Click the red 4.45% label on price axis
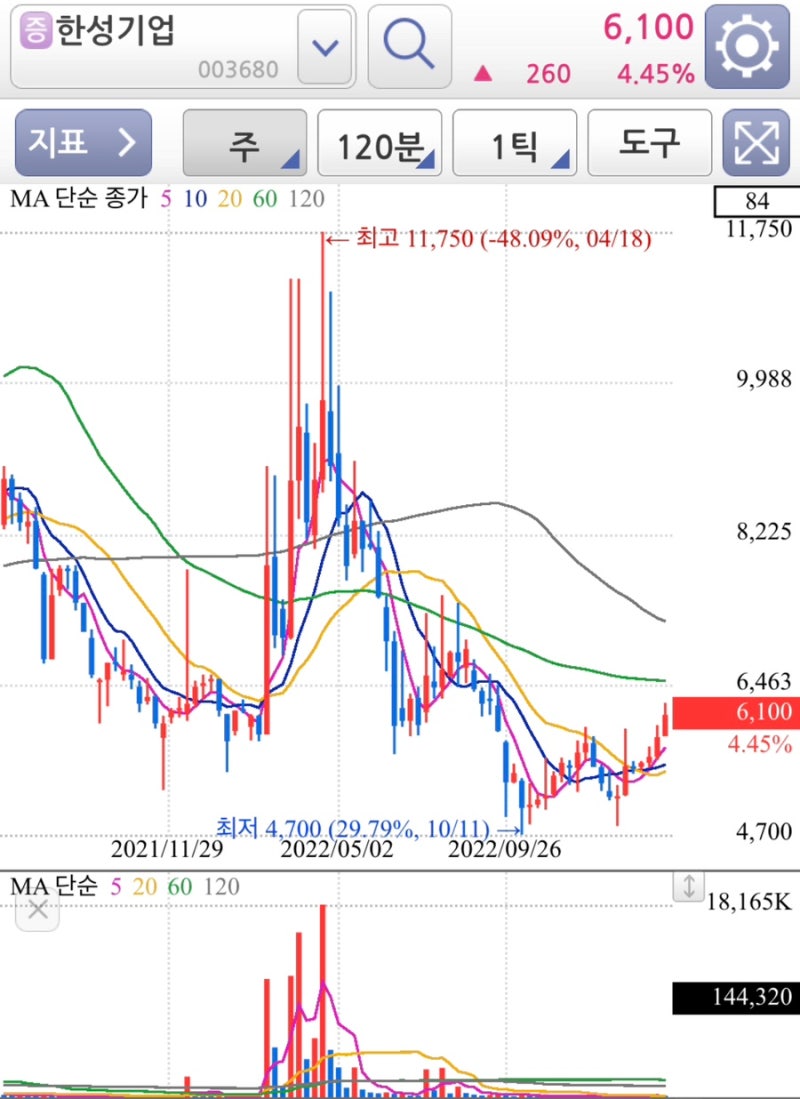 point(760,744)
